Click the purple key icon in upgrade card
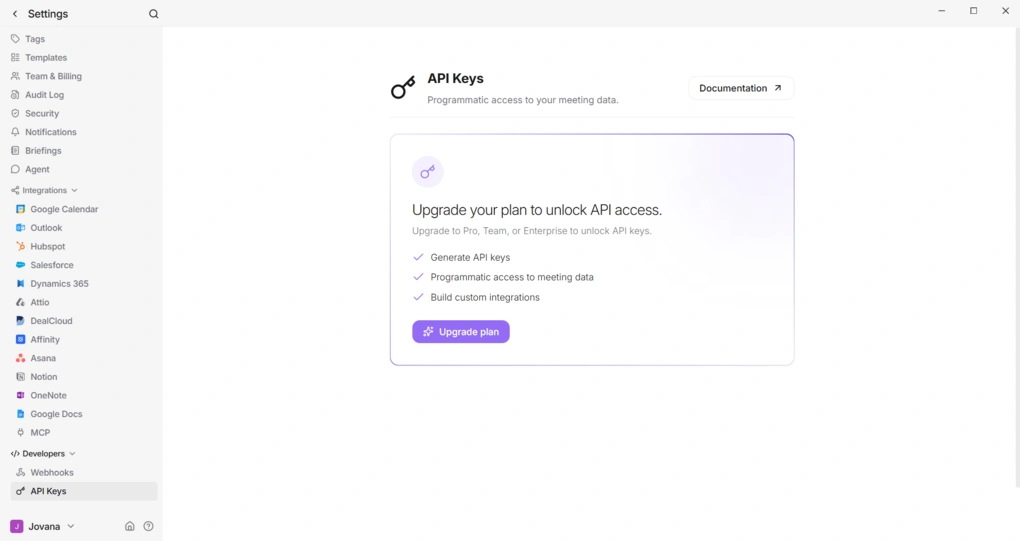The width and height of the screenshot is (1020, 541). (x=427, y=172)
